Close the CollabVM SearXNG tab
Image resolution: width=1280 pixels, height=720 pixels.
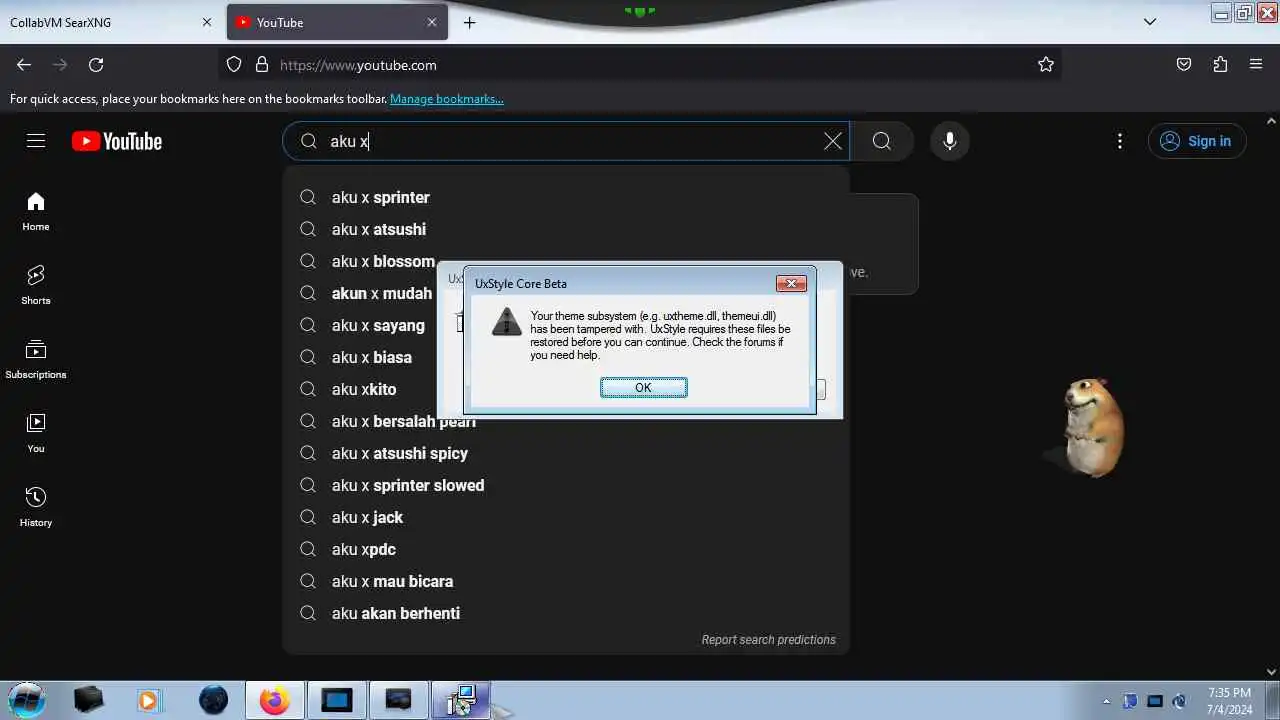point(207,22)
